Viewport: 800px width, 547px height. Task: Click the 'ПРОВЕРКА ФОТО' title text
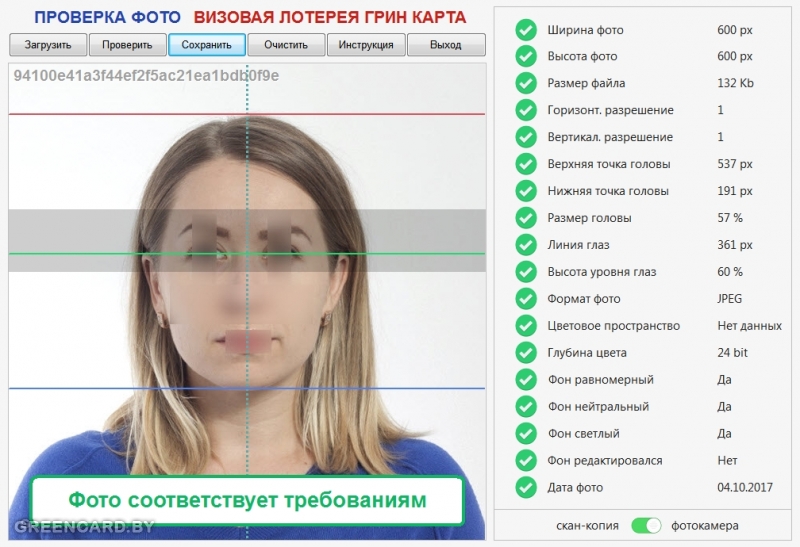tap(107, 17)
